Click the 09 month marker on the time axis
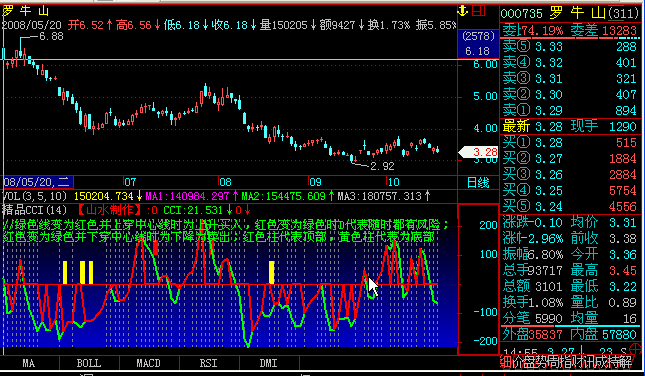Viewport: 645px width, 376px height. (x=316, y=182)
